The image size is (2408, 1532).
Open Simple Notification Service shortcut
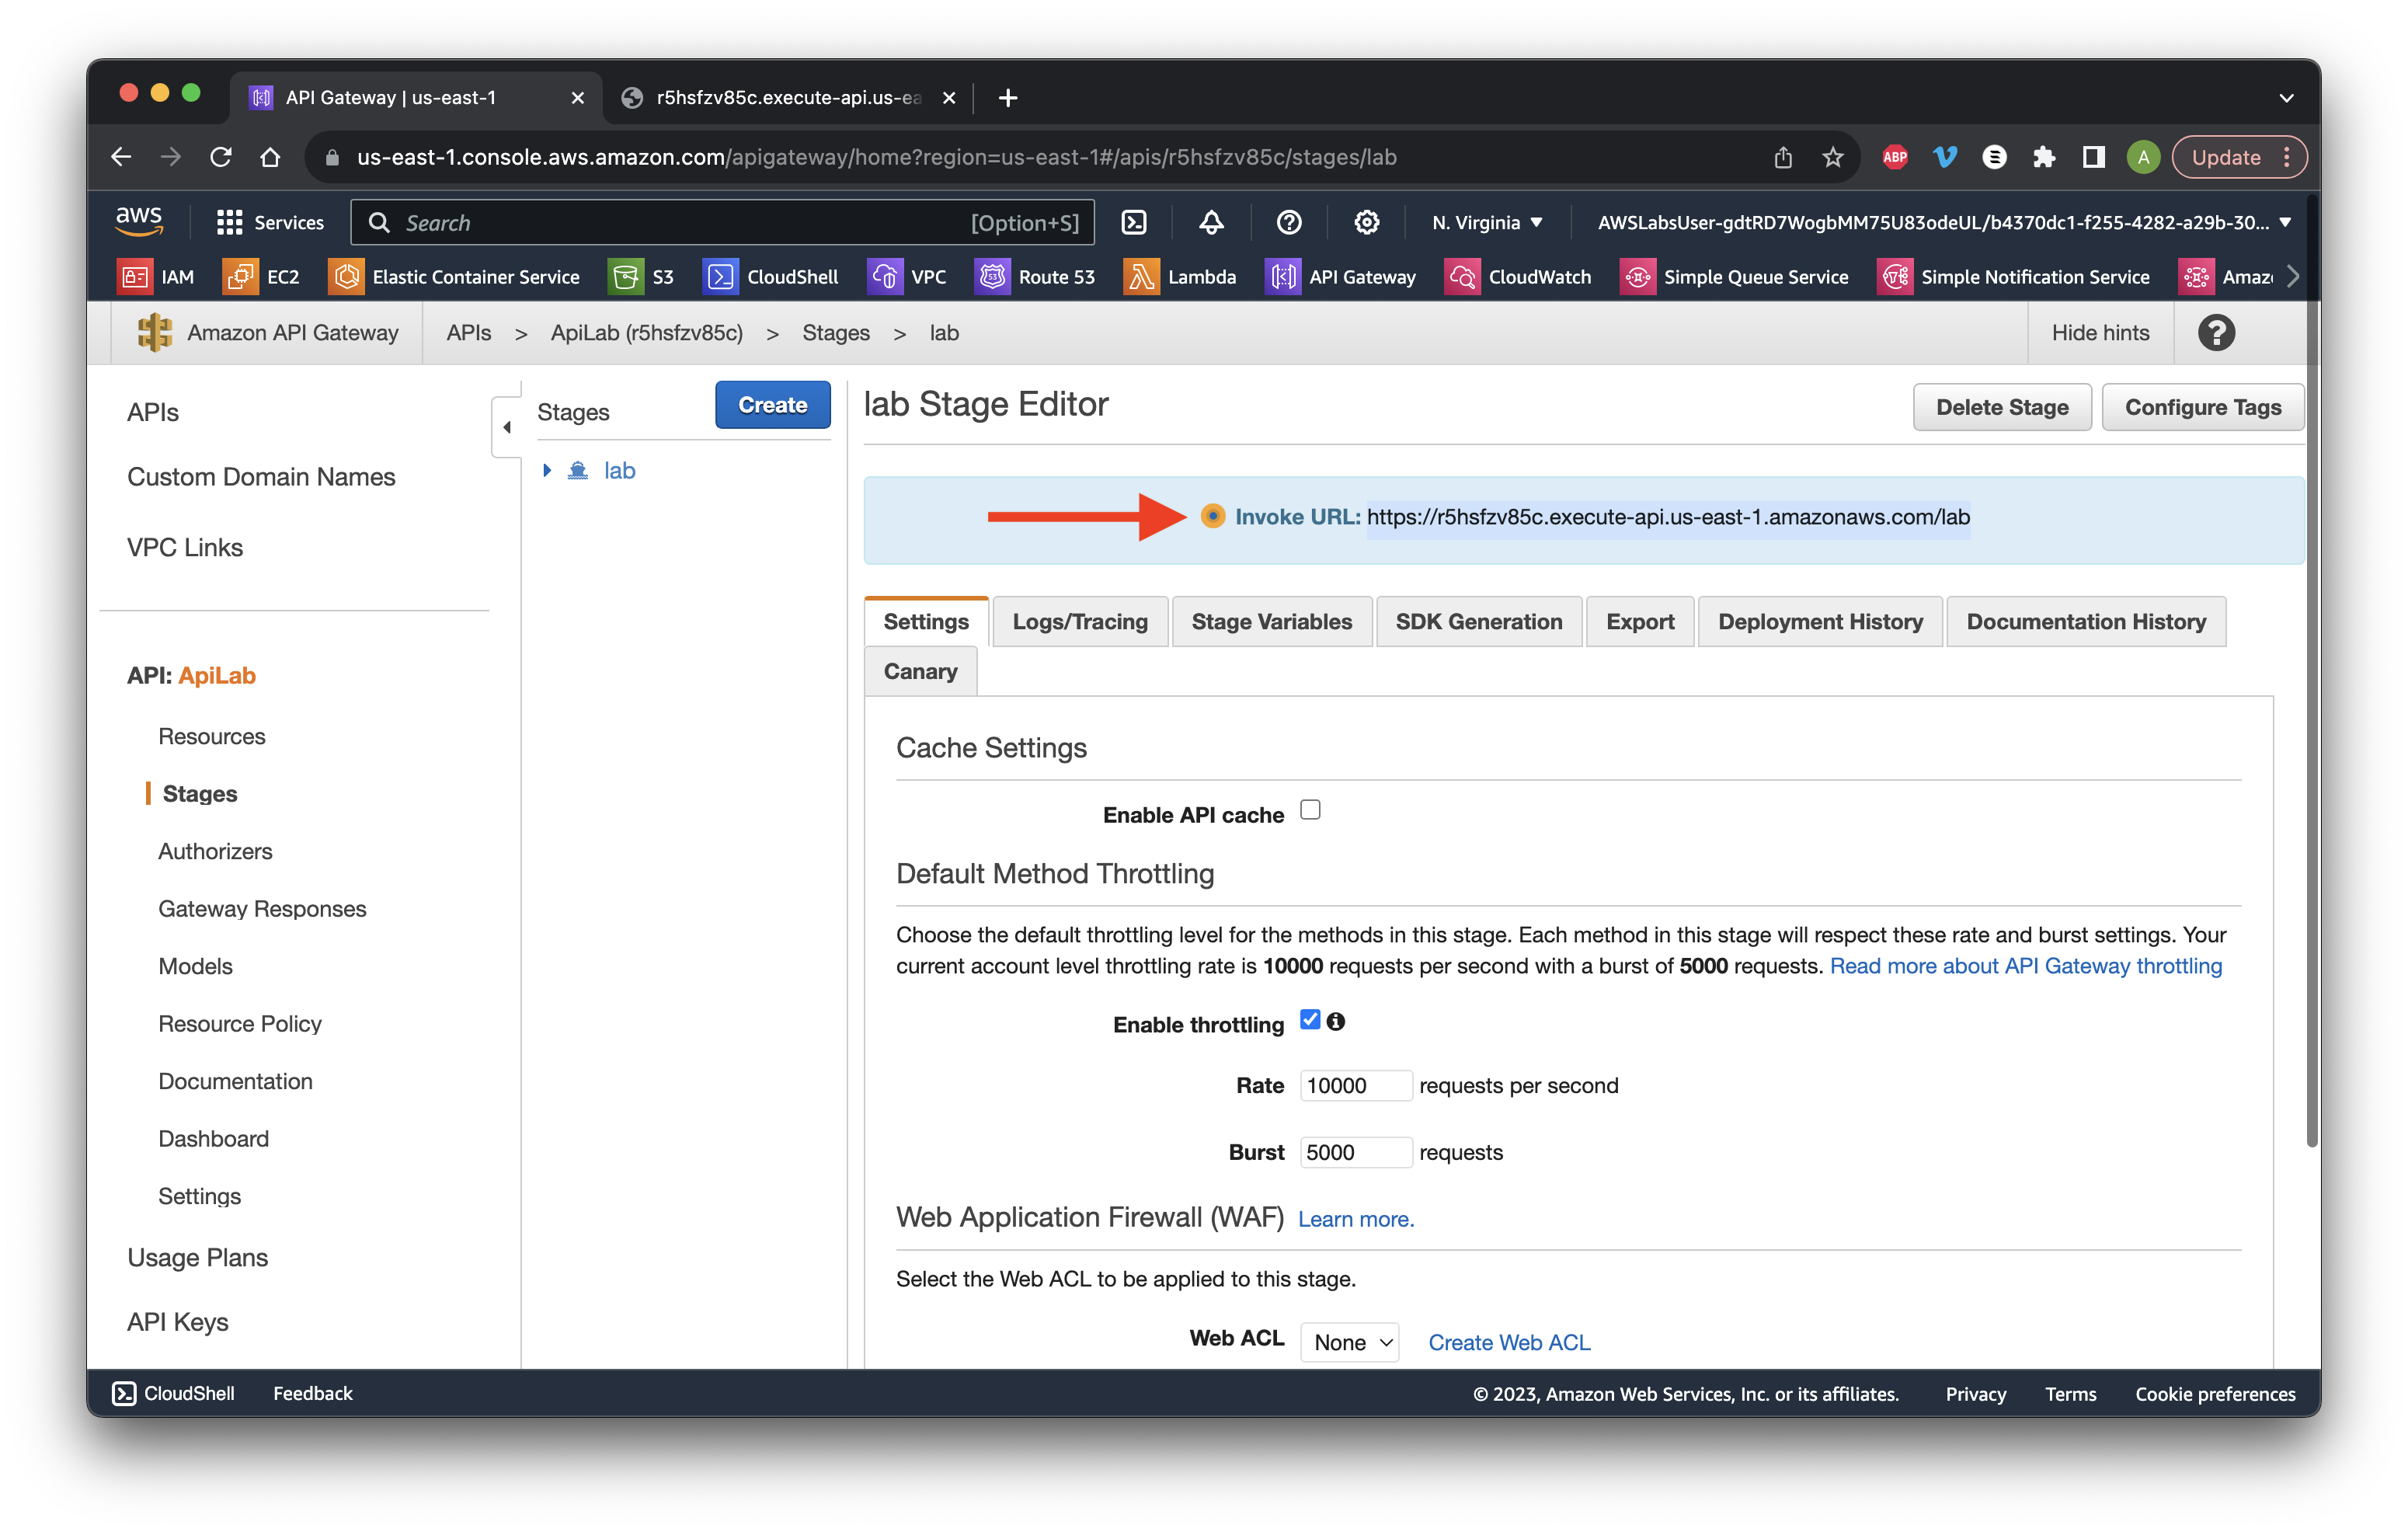coord(2014,277)
